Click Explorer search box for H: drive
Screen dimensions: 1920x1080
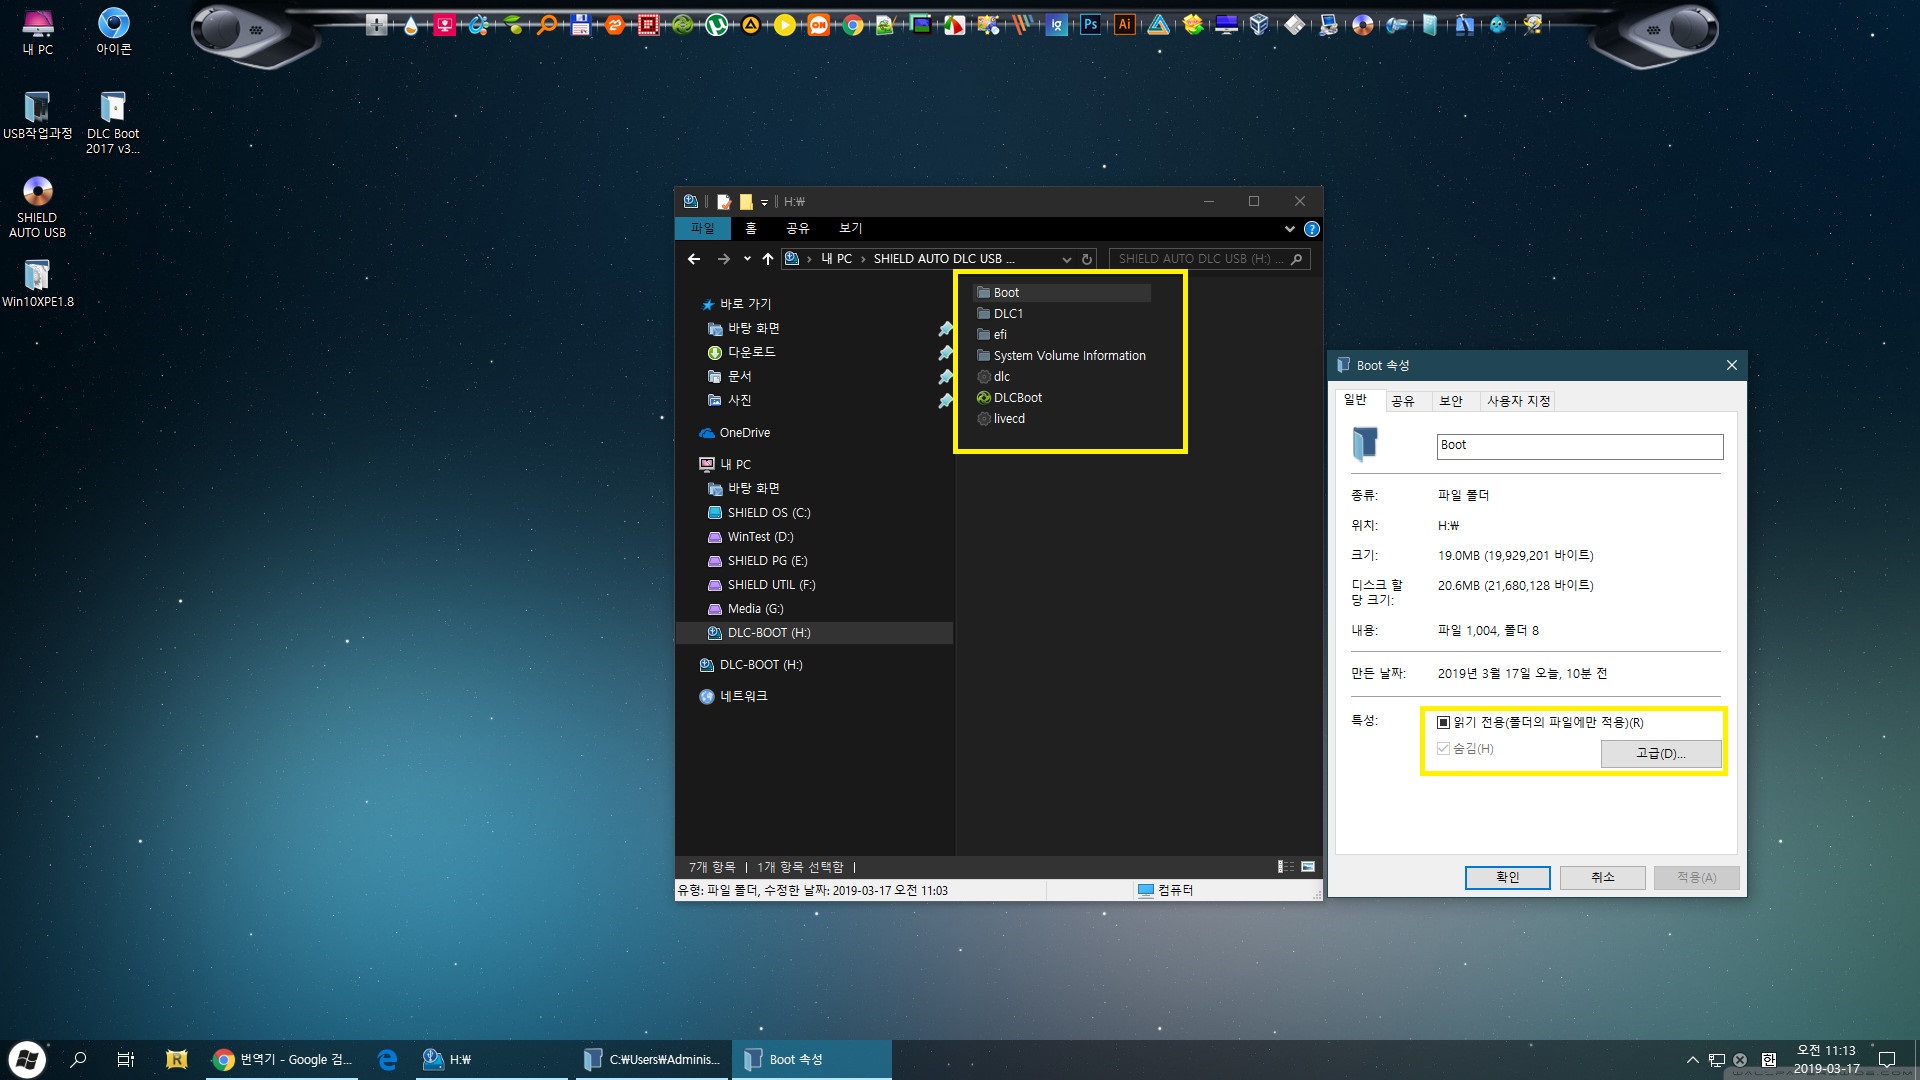pos(1210,259)
